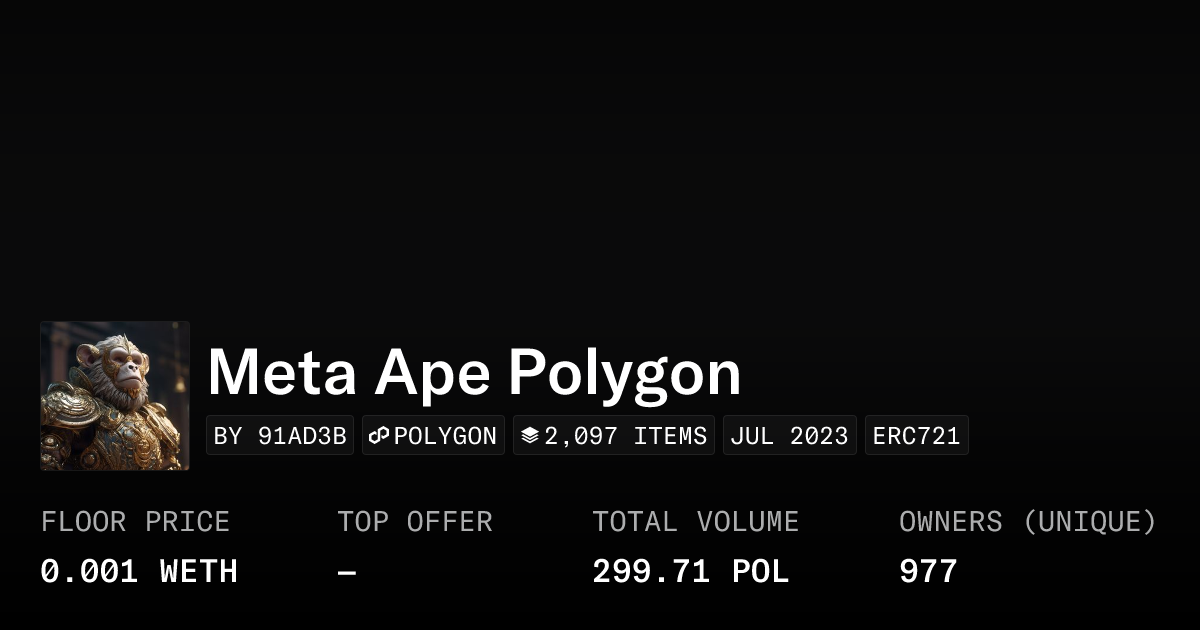This screenshot has height=630, width=1200.
Task: Click the word Ape in the title
Action: (432, 372)
